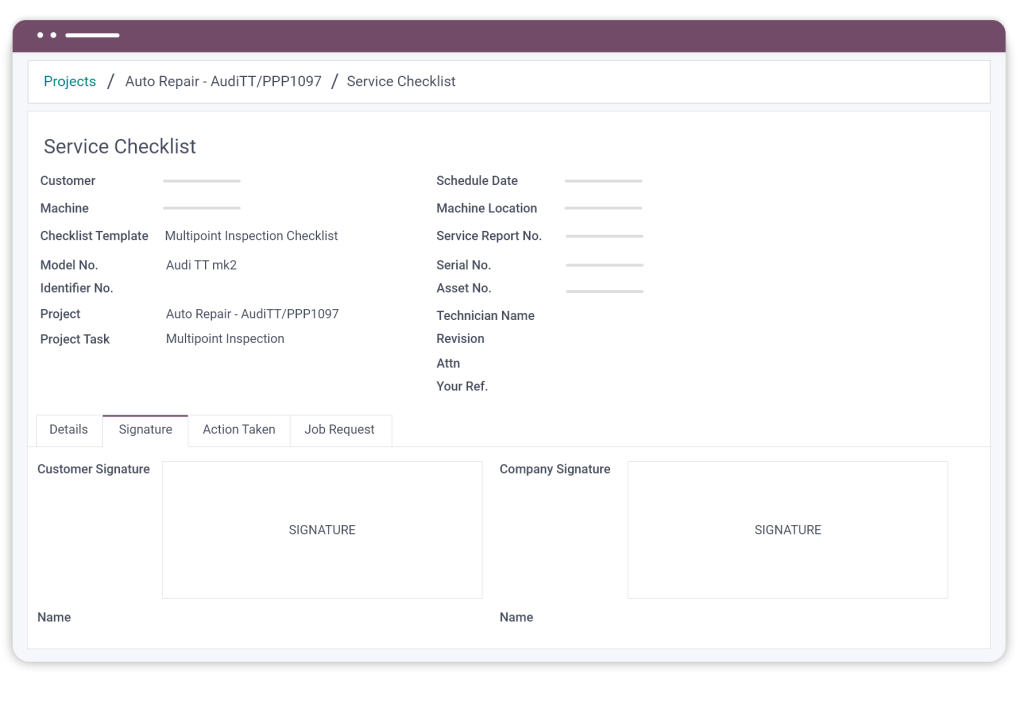
Task: Click the Multipoint Inspection project task value
Action: point(225,339)
